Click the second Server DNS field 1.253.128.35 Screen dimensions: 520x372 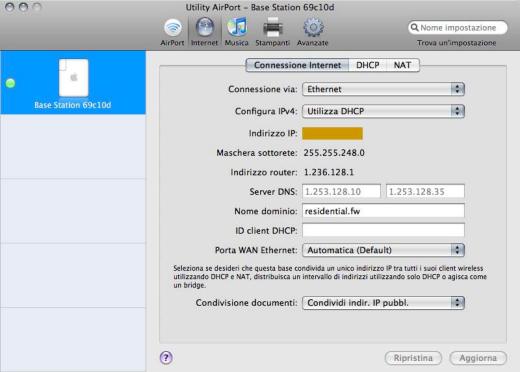click(425, 191)
